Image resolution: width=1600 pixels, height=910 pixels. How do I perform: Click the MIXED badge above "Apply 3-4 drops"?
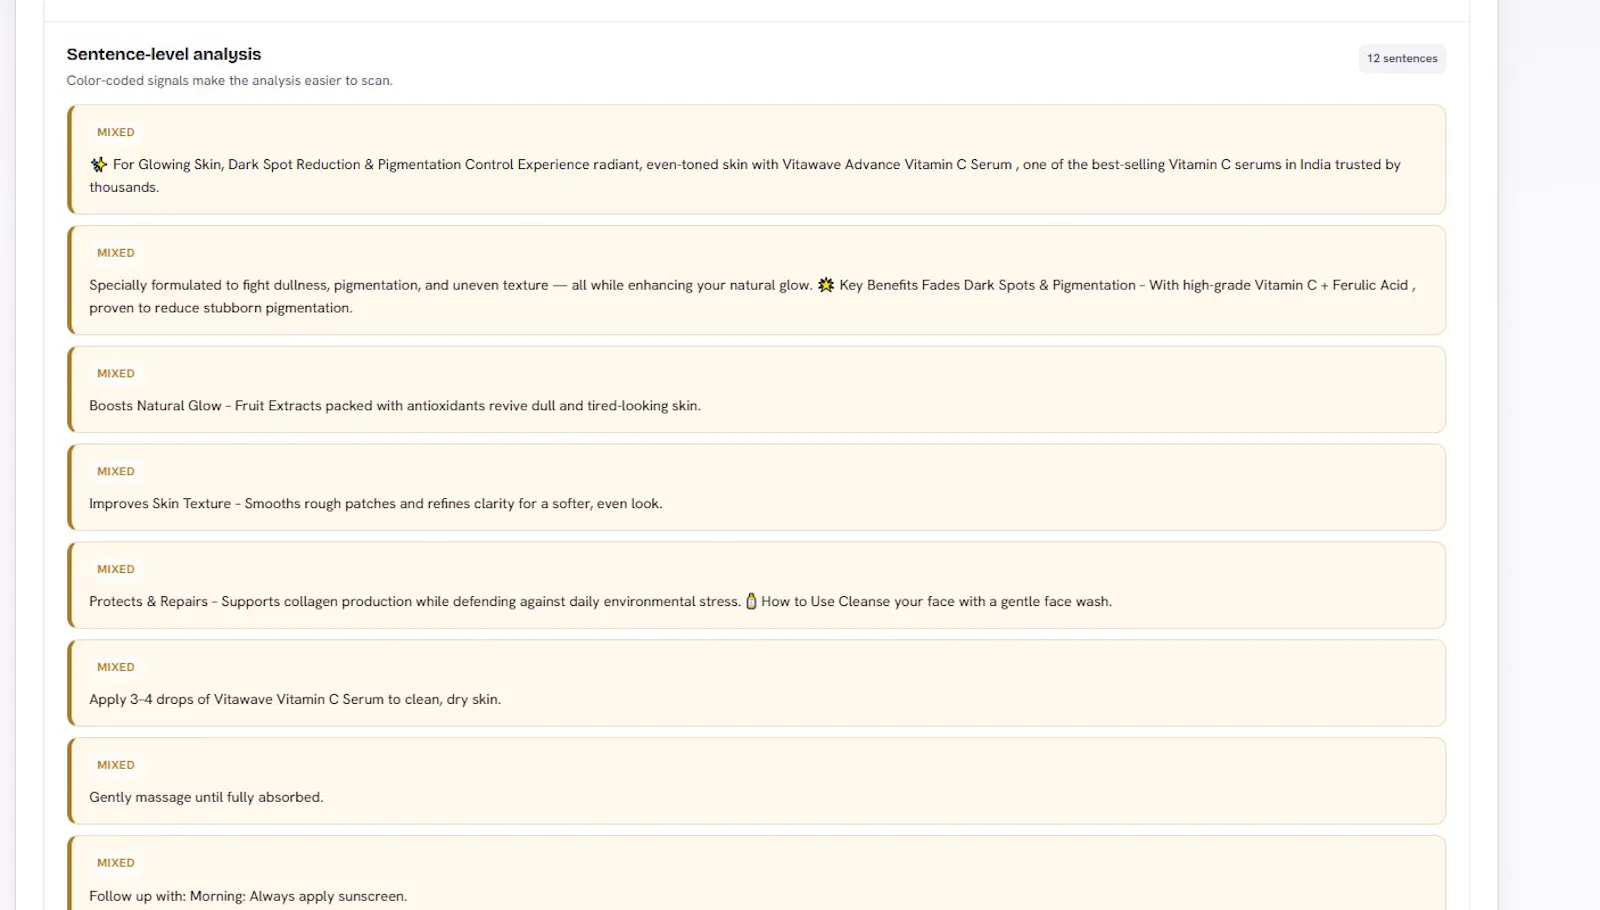(x=116, y=668)
